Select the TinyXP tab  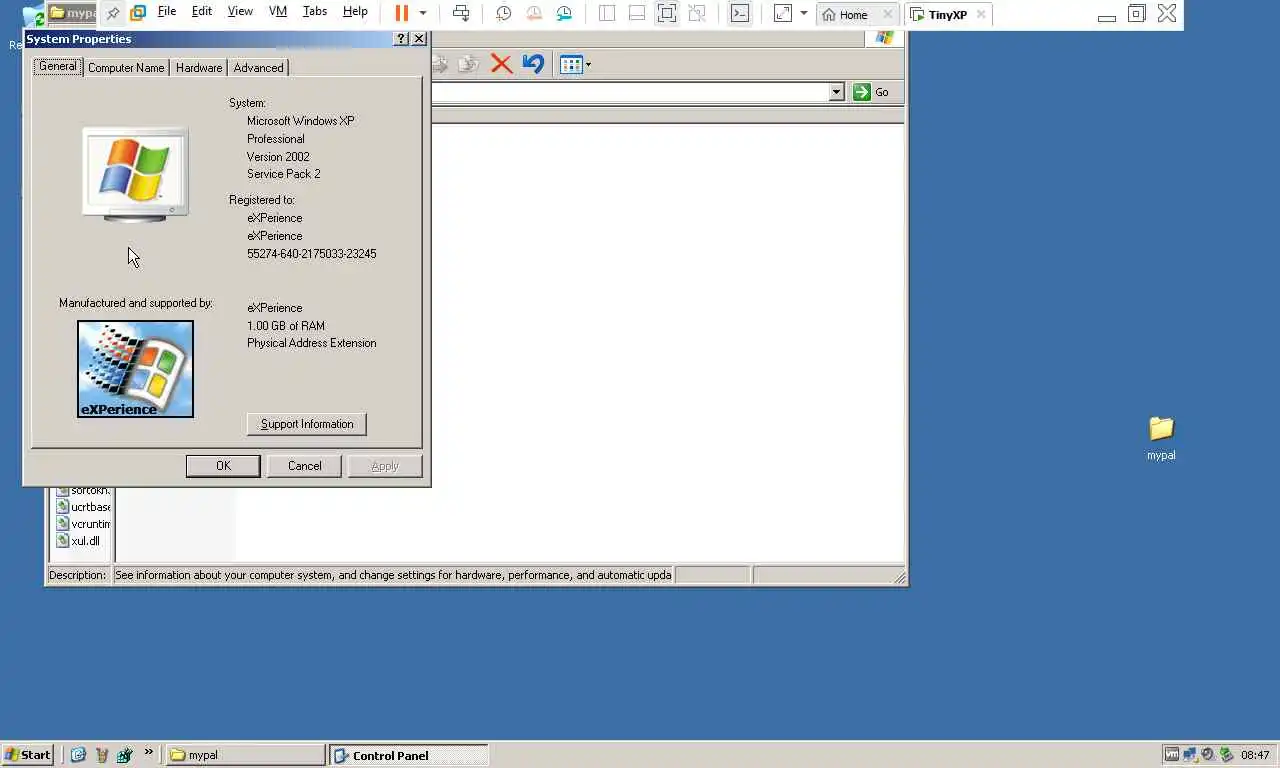pyautogui.click(x=939, y=14)
